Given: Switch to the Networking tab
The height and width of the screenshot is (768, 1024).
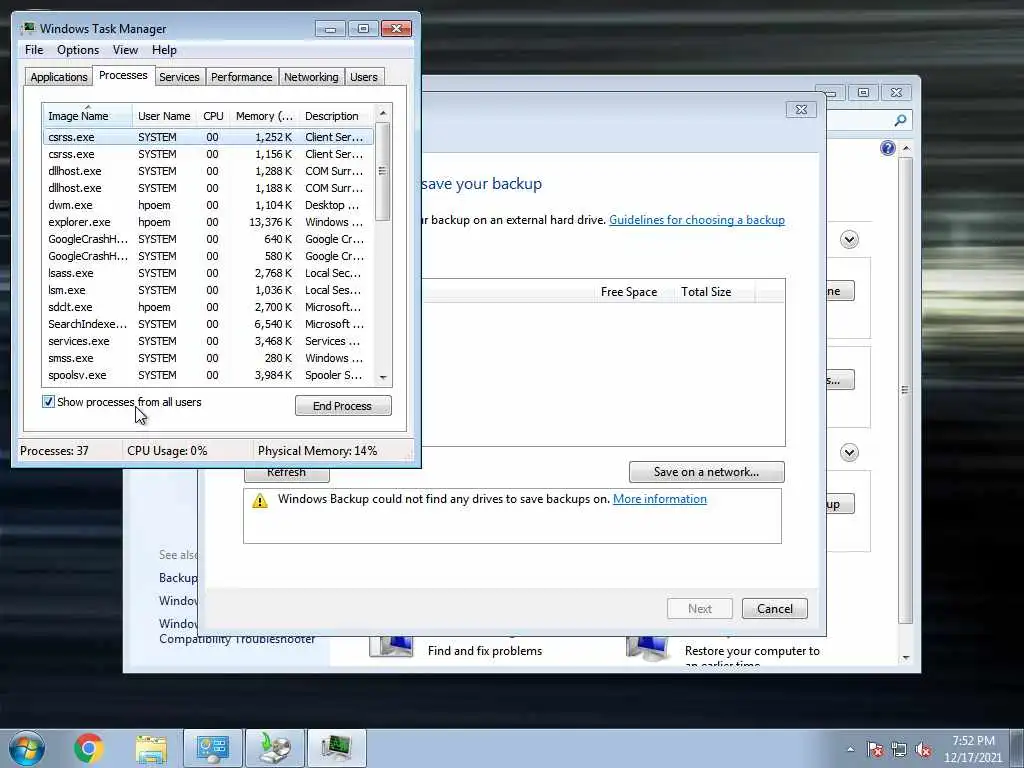Looking at the screenshot, I should coord(311,77).
